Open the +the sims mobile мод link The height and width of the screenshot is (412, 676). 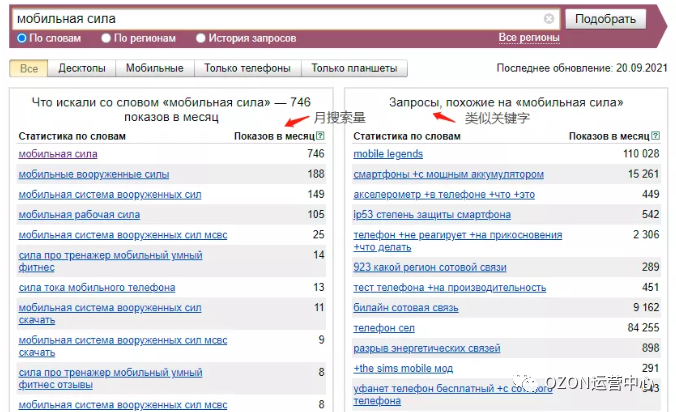tap(403, 368)
